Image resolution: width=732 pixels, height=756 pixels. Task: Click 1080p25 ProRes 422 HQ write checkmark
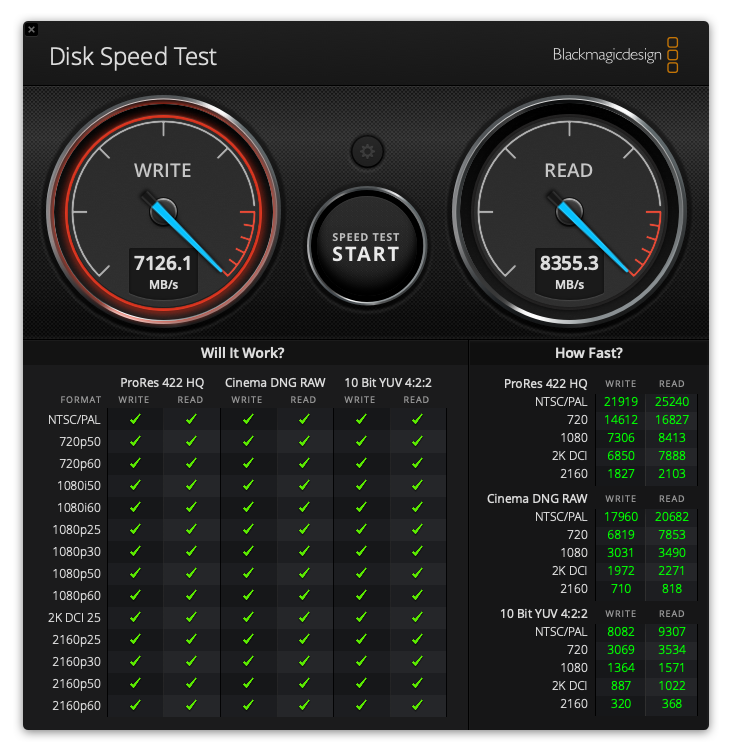click(x=135, y=529)
